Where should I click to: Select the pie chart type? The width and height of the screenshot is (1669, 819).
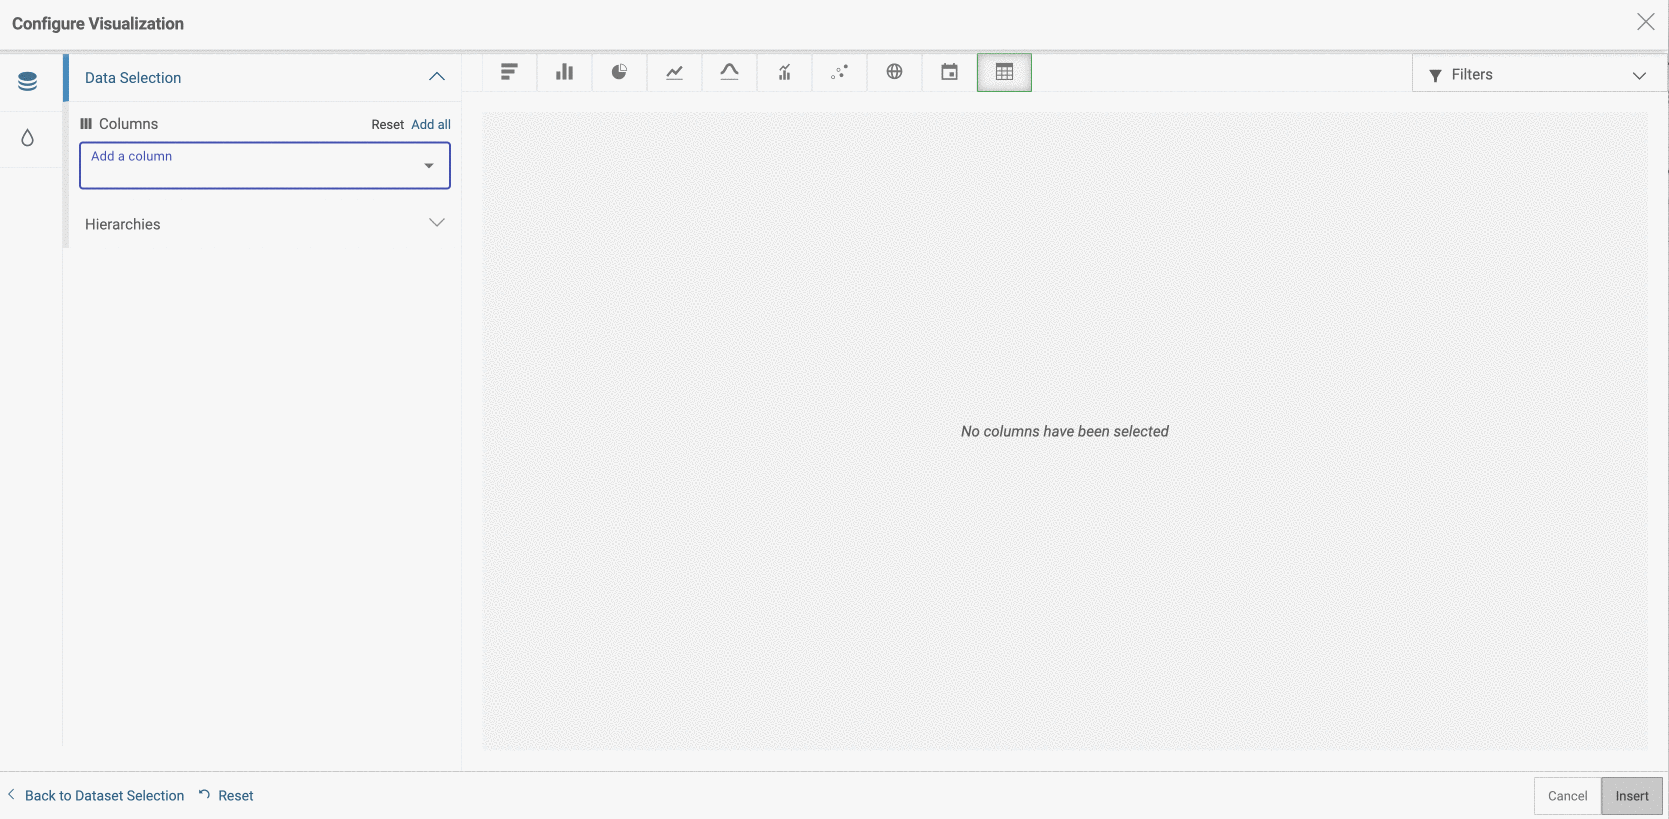tap(620, 72)
